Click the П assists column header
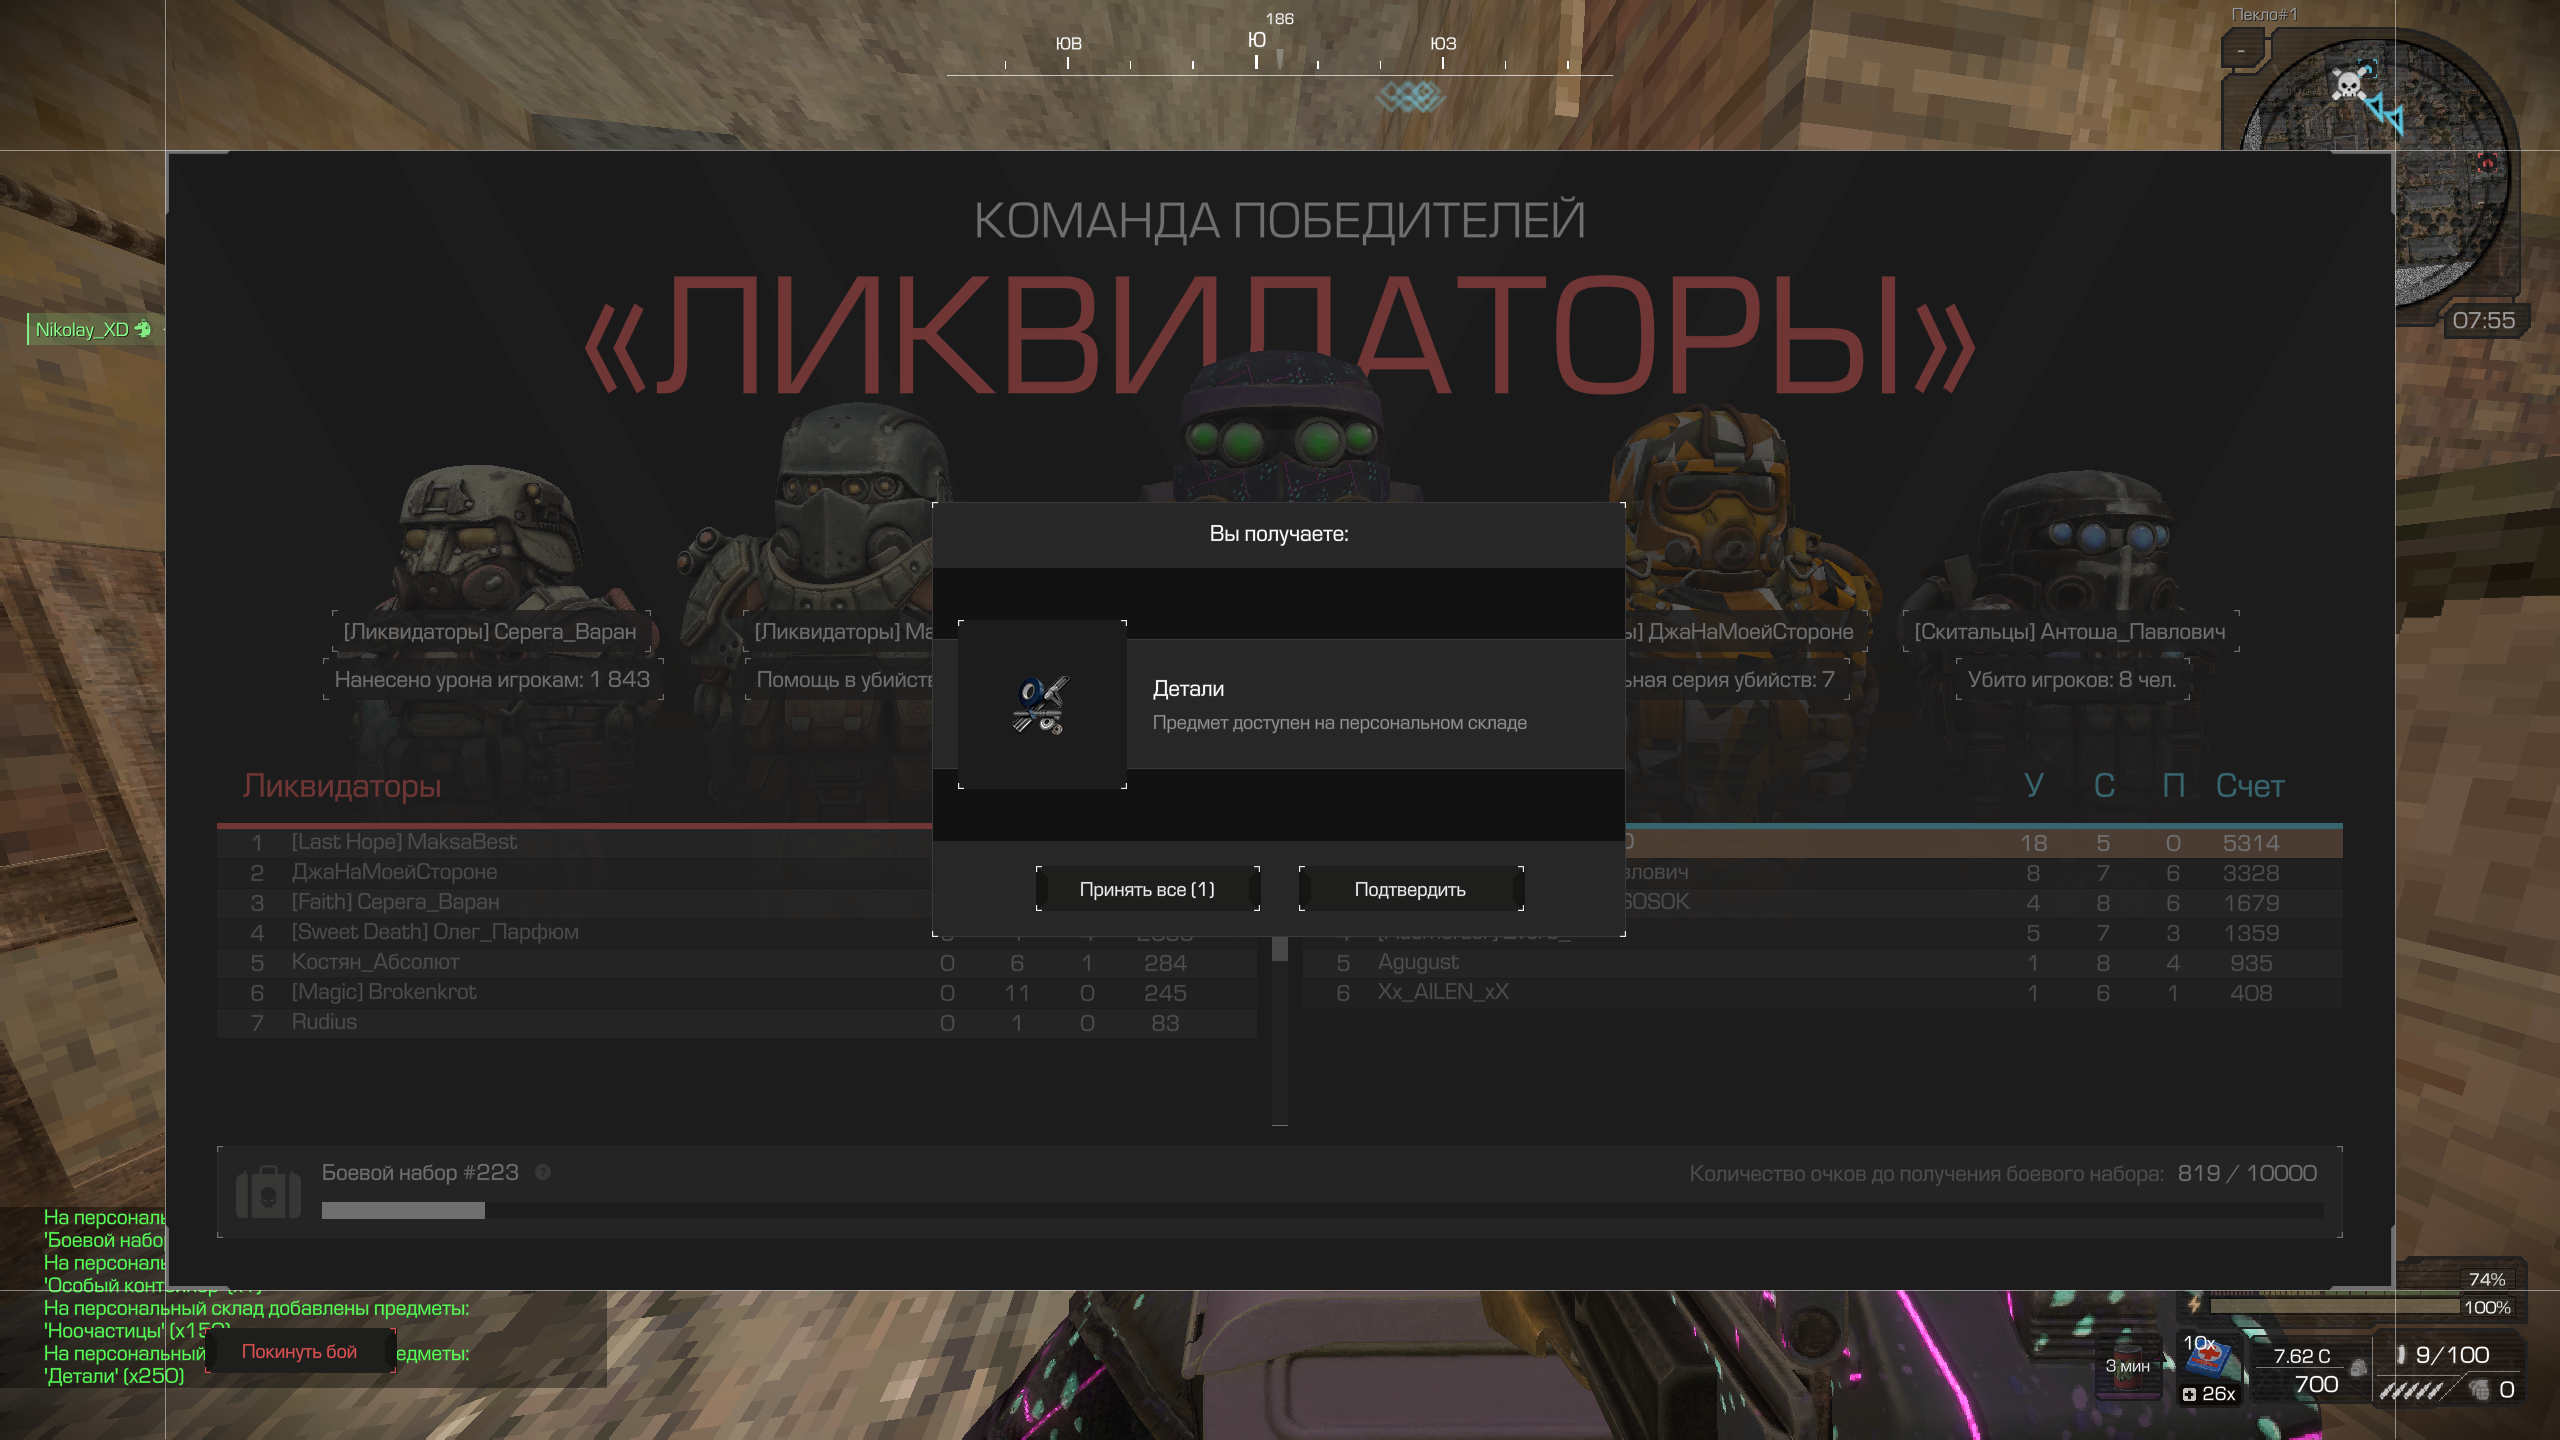 [x=2173, y=786]
